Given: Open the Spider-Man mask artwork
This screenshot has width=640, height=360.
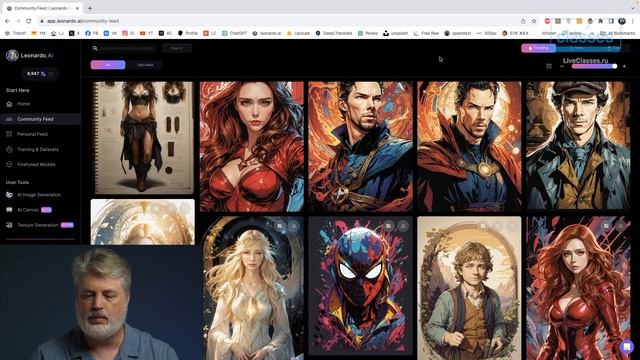Looking at the screenshot, I should click(360, 286).
